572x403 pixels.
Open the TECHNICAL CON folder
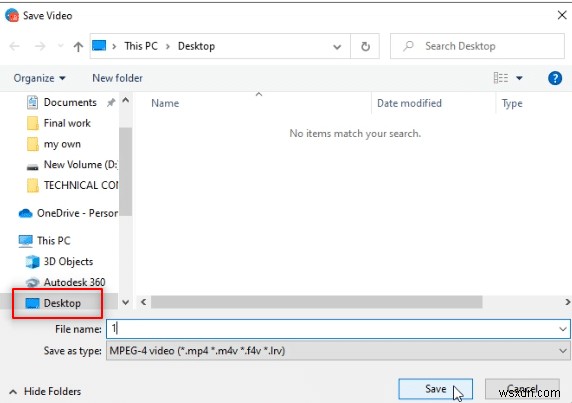click(81, 185)
